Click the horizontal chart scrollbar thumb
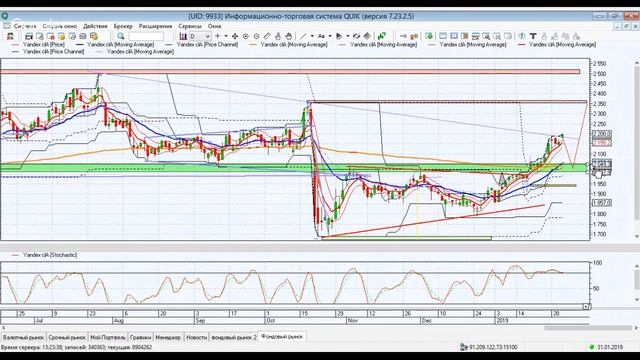The height and width of the screenshot is (360, 640). click(x=588, y=328)
